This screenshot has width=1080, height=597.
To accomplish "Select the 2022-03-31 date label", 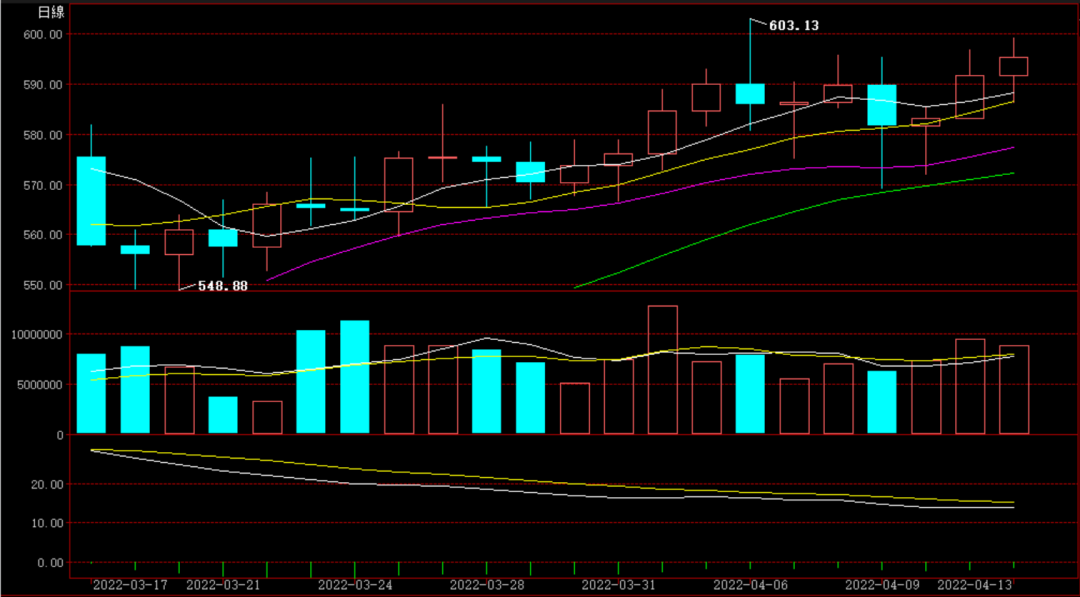I will (619, 585).
